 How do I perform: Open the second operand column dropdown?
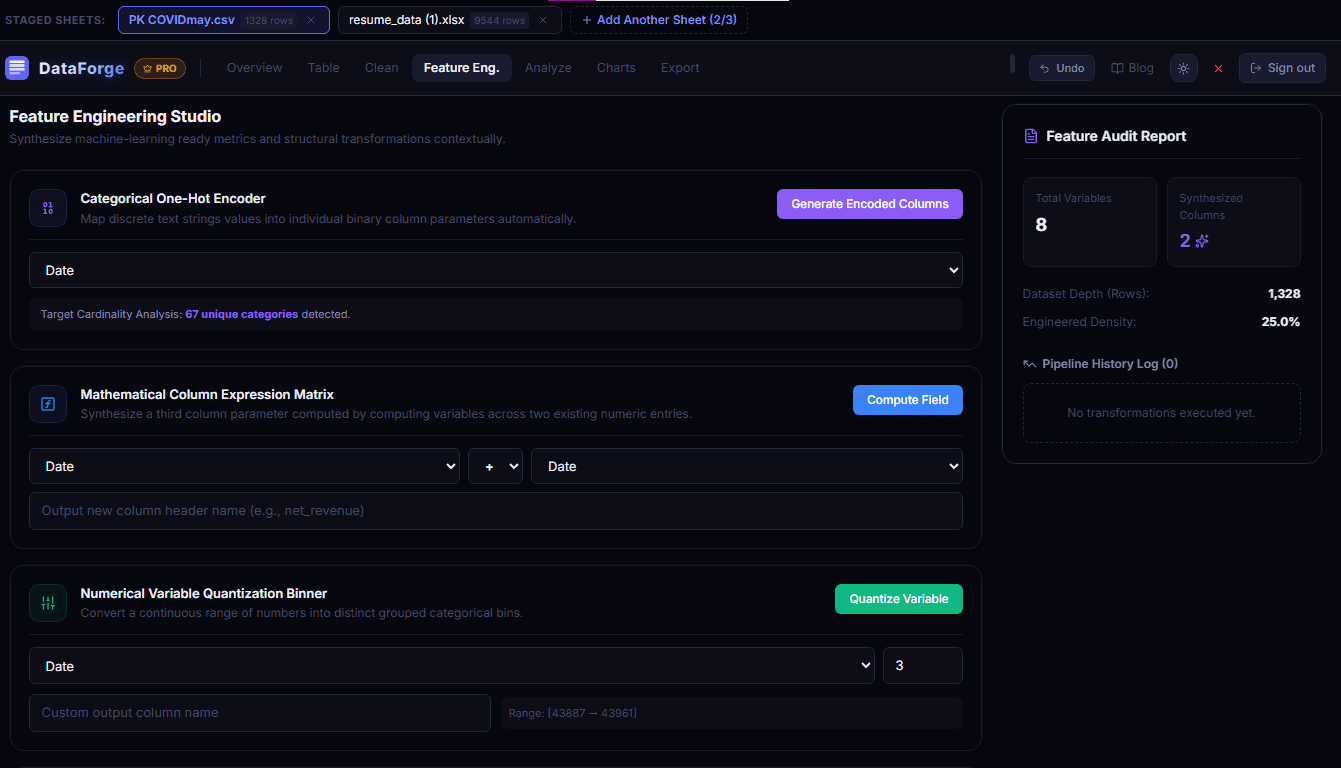(x=747, y=466)
